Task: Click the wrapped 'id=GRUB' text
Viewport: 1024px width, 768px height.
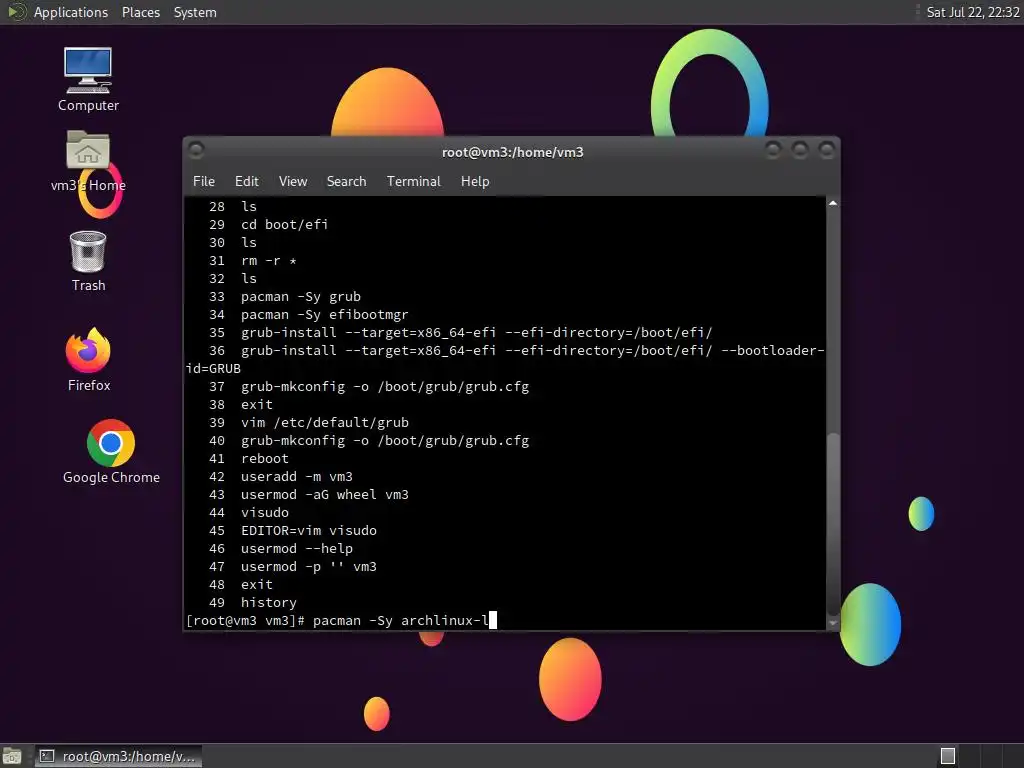Action: (x=213, y=369)
